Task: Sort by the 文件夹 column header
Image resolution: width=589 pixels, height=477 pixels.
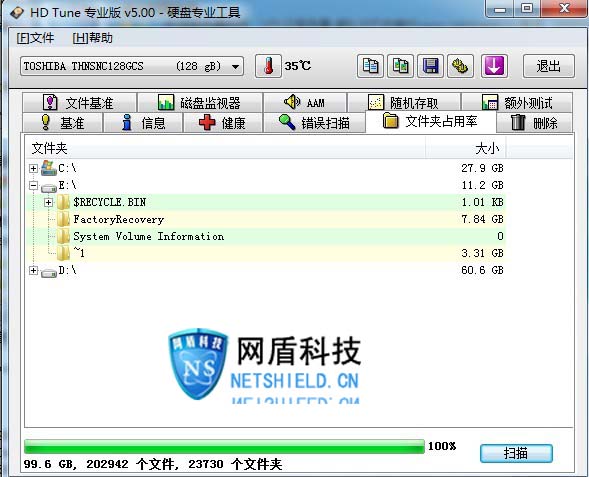Action: coord(226,148)
